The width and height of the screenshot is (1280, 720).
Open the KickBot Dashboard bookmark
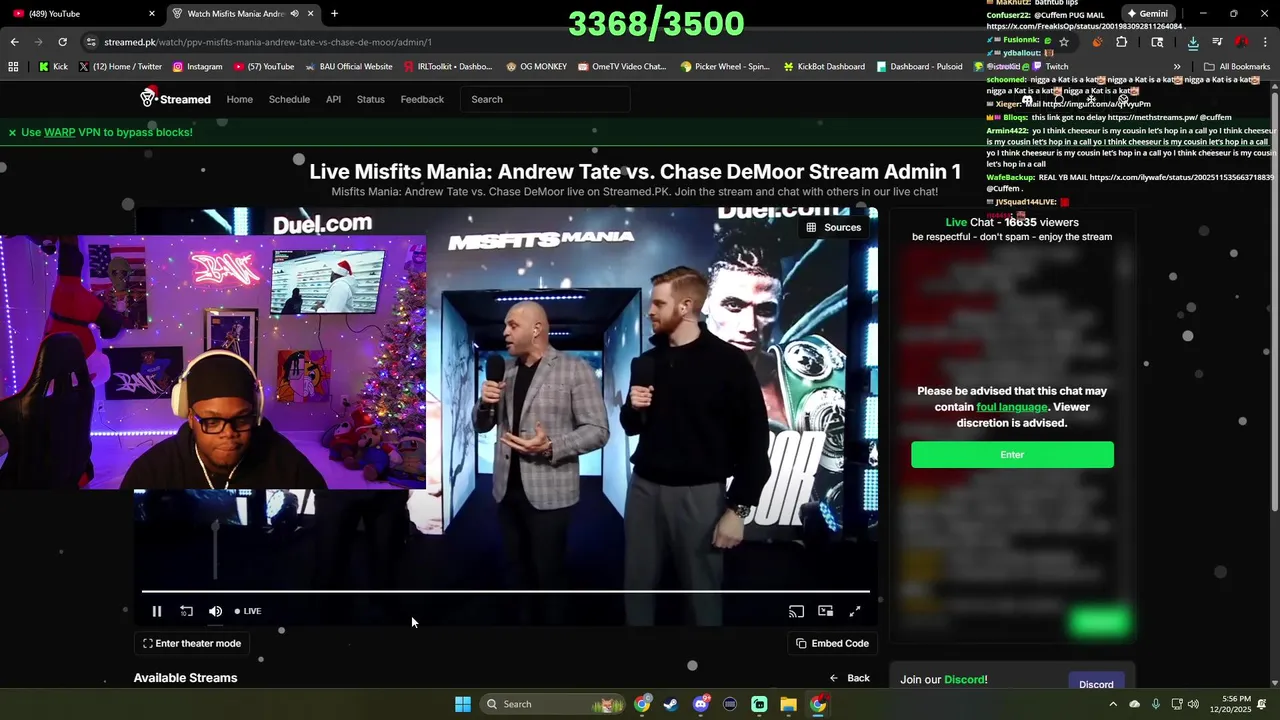coord(824,67)
